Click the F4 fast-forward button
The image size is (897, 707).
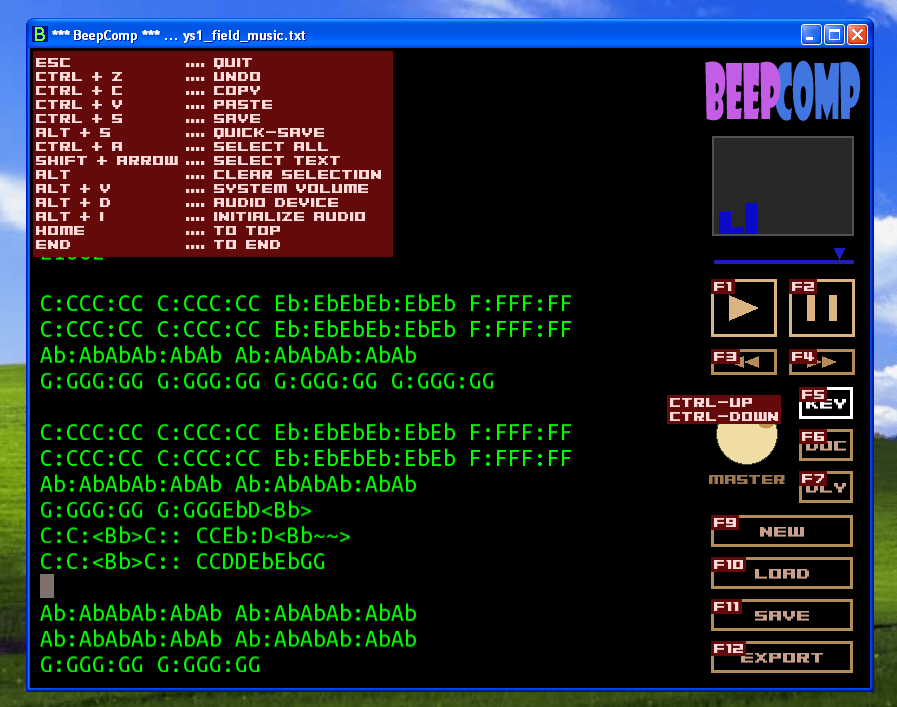pos(822,362)
